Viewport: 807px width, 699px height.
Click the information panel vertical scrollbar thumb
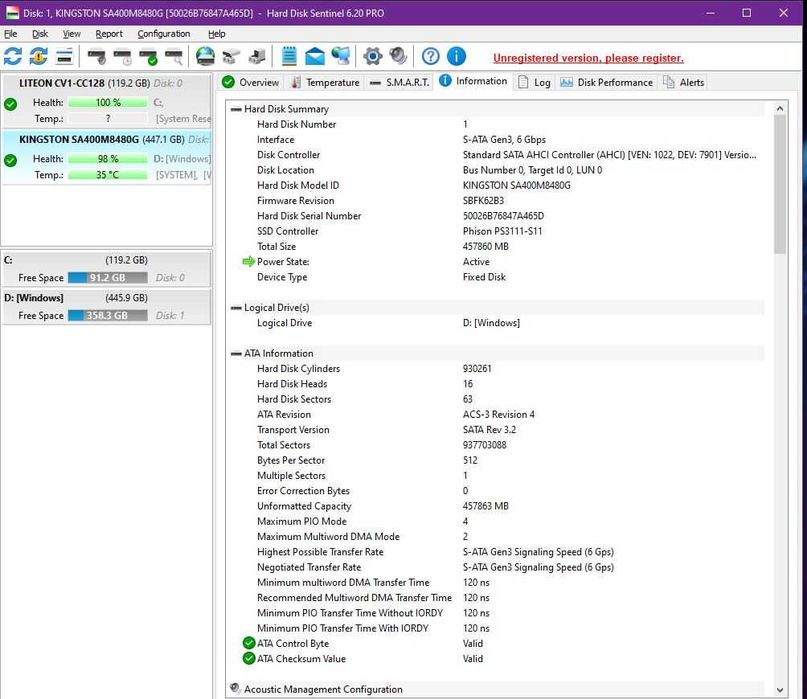point(780,184)
